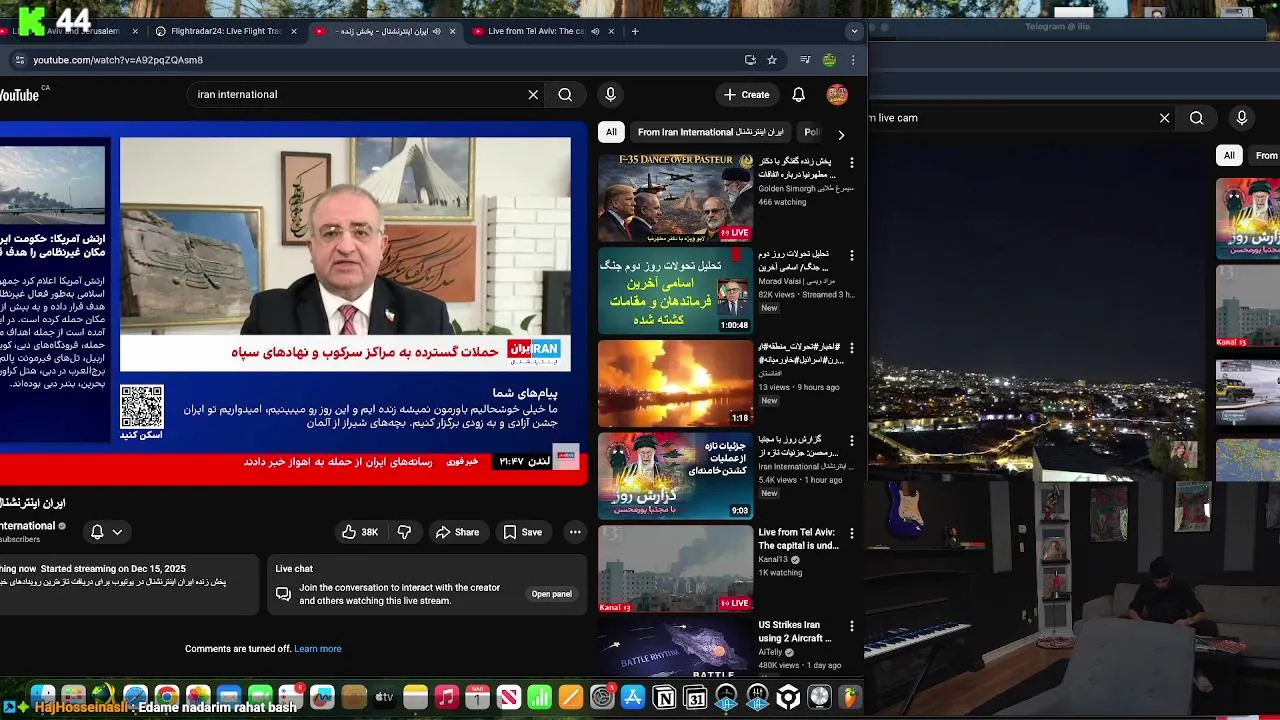Screen dimensions: 1280x720
Task: Bookmark this page with the star icon
Action: tap(772, 60)
